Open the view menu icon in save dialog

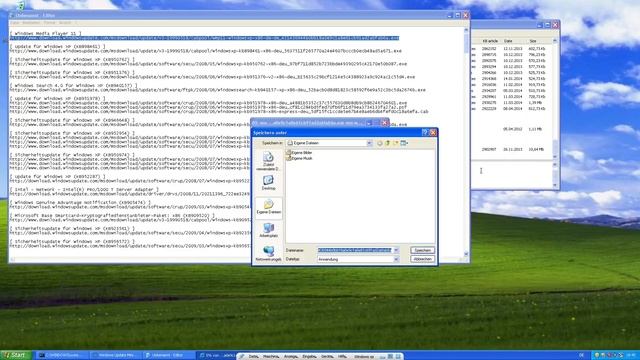coord(404,143)
